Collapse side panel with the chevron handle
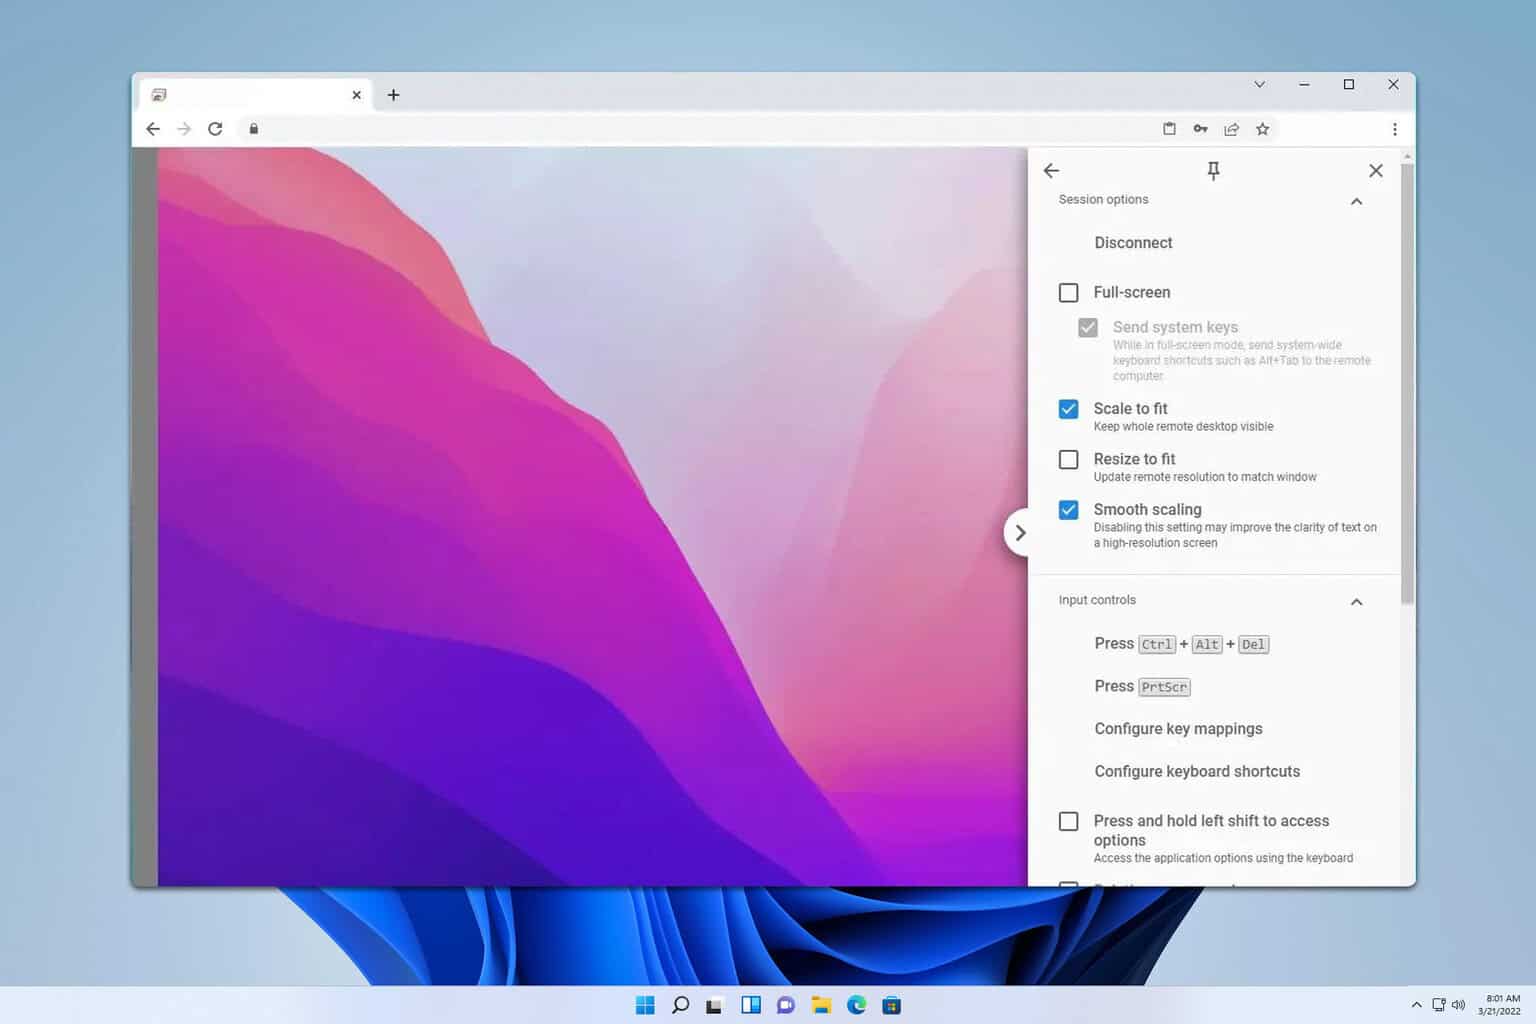The image size is (1536, 1024). (1018, 533)
